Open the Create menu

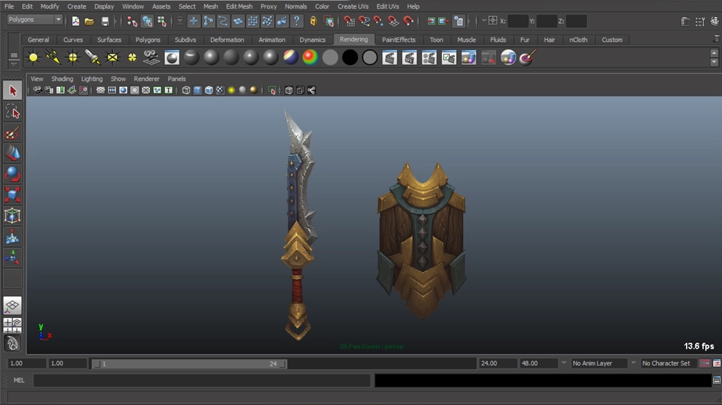pos(76,6)
